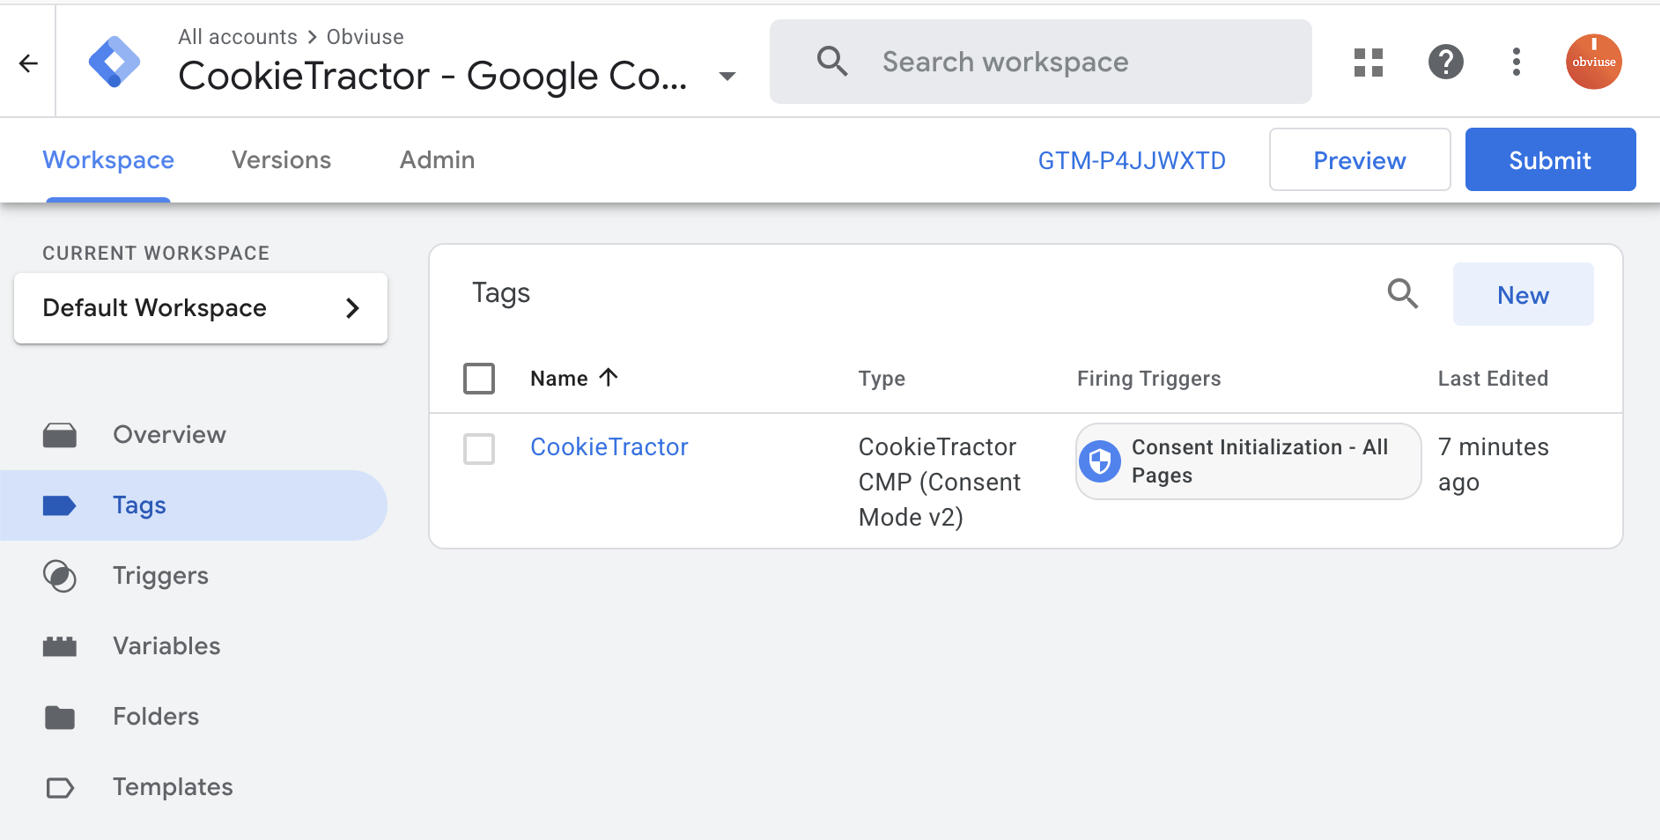
Task: Sort tags by Name column arrow
Action: (x=608, y=378)
